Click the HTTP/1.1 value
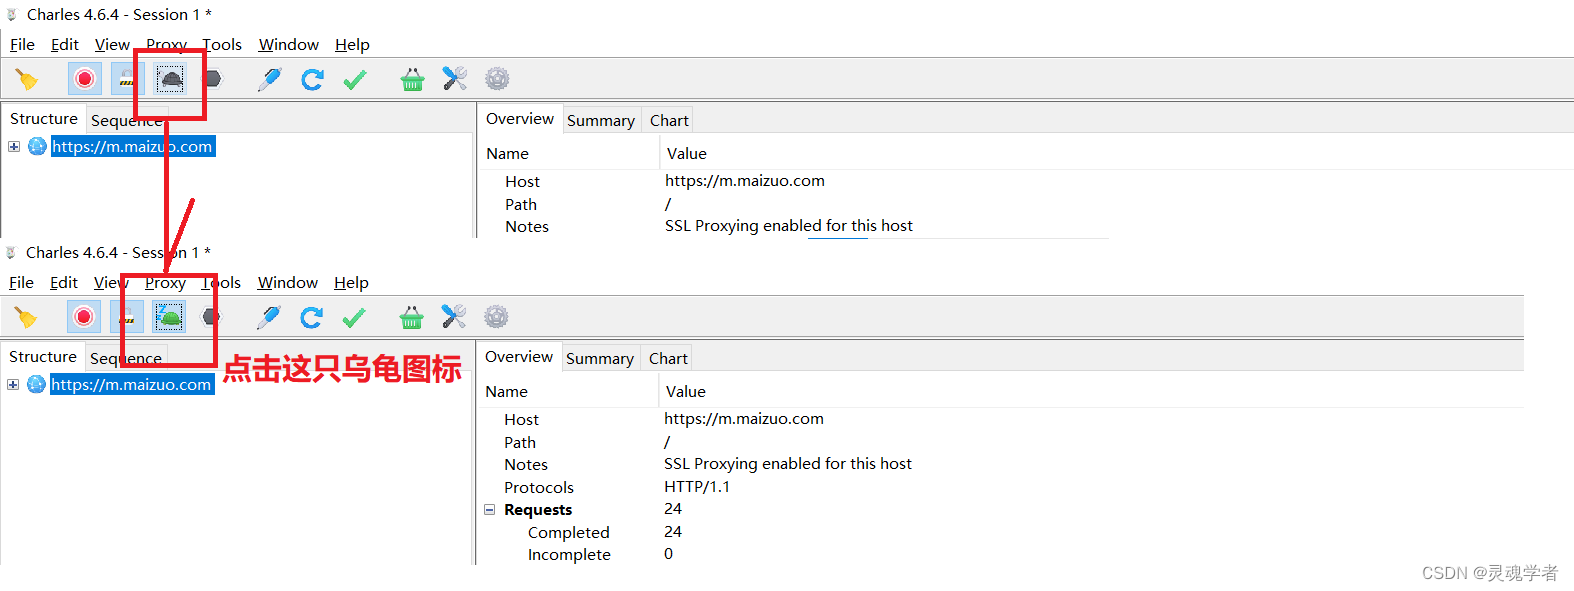 (697, 486)
